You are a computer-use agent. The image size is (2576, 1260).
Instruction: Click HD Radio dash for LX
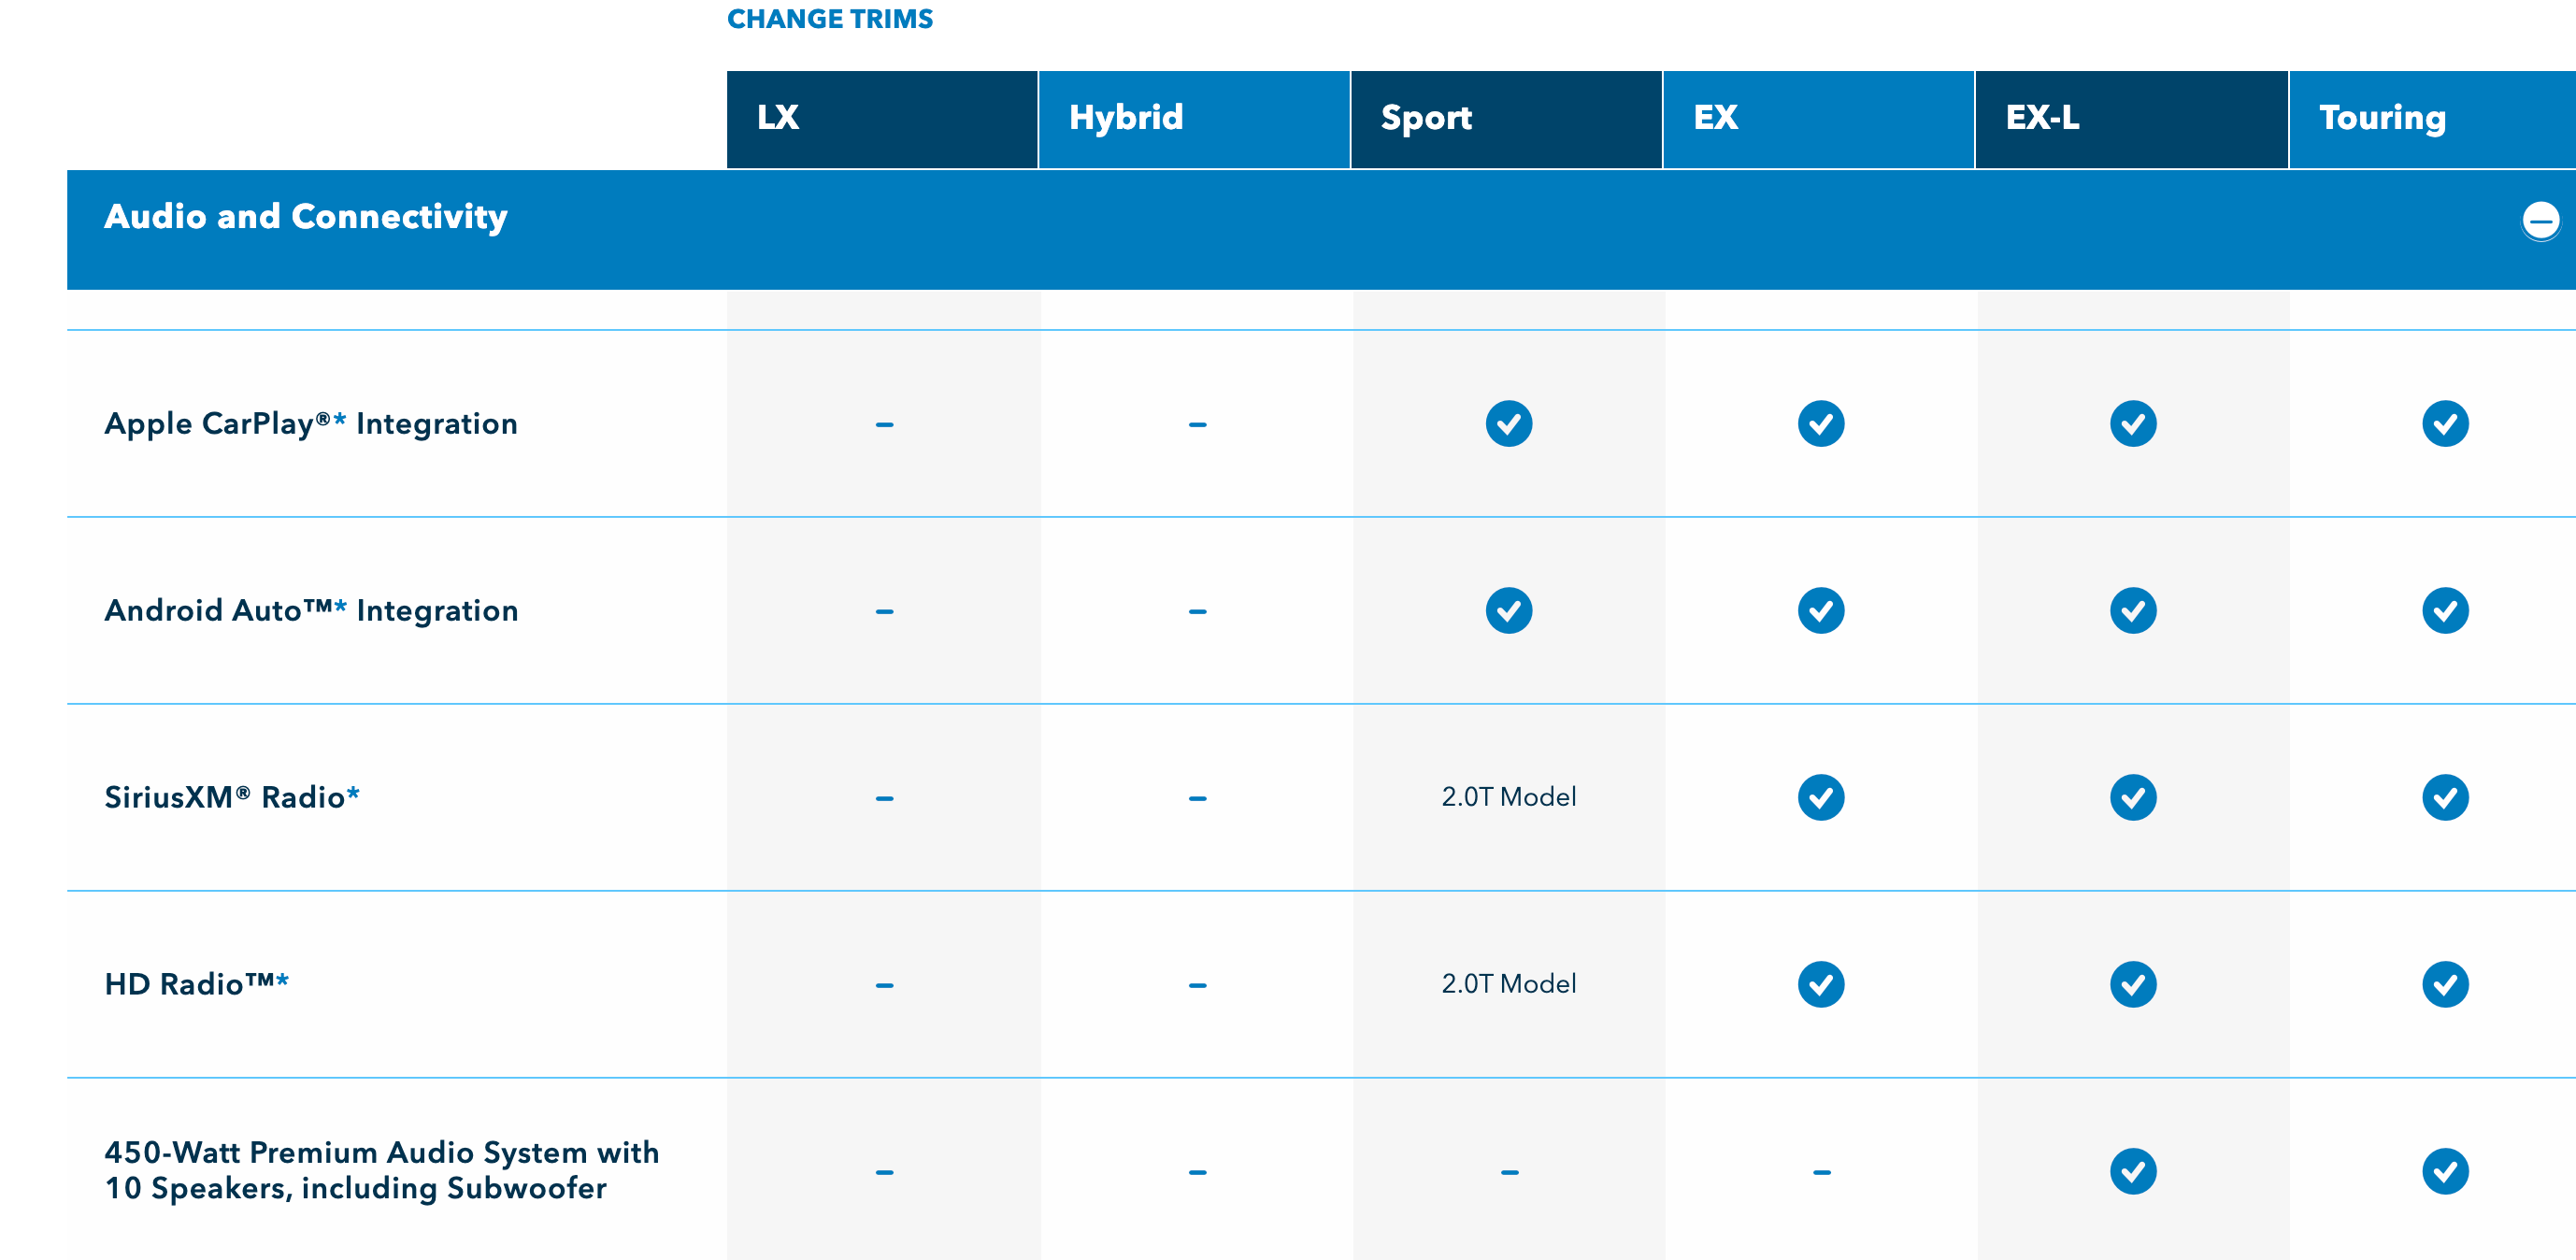[884, 986]
